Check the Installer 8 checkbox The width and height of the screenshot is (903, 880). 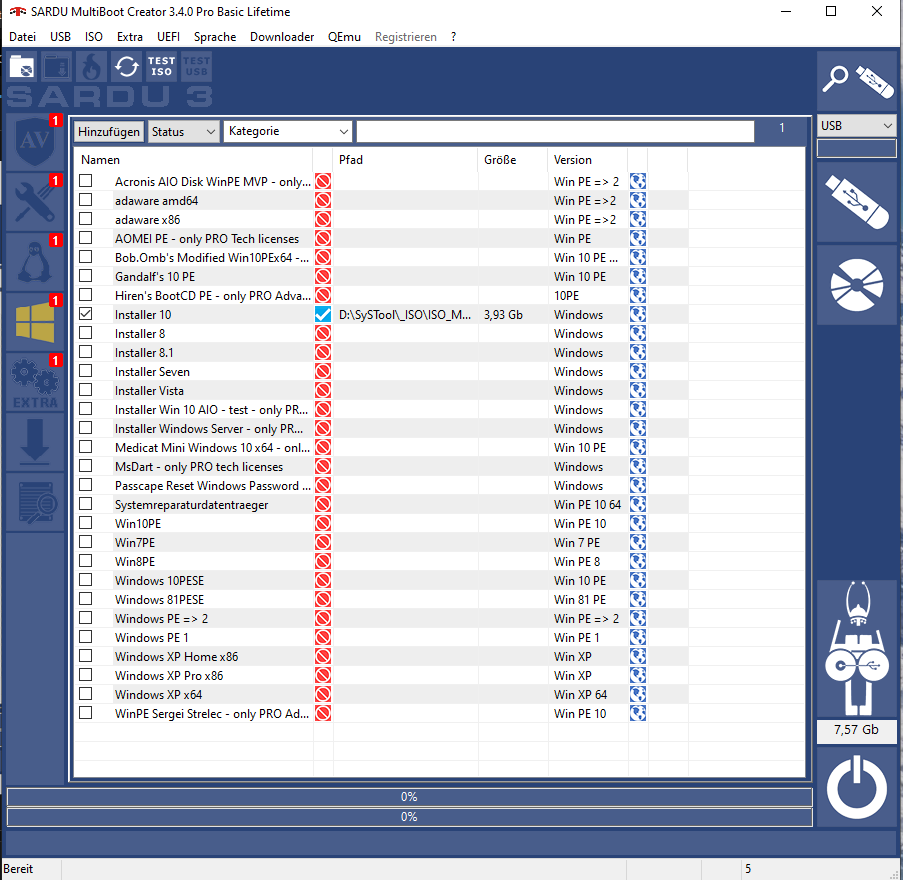point(86,333)
